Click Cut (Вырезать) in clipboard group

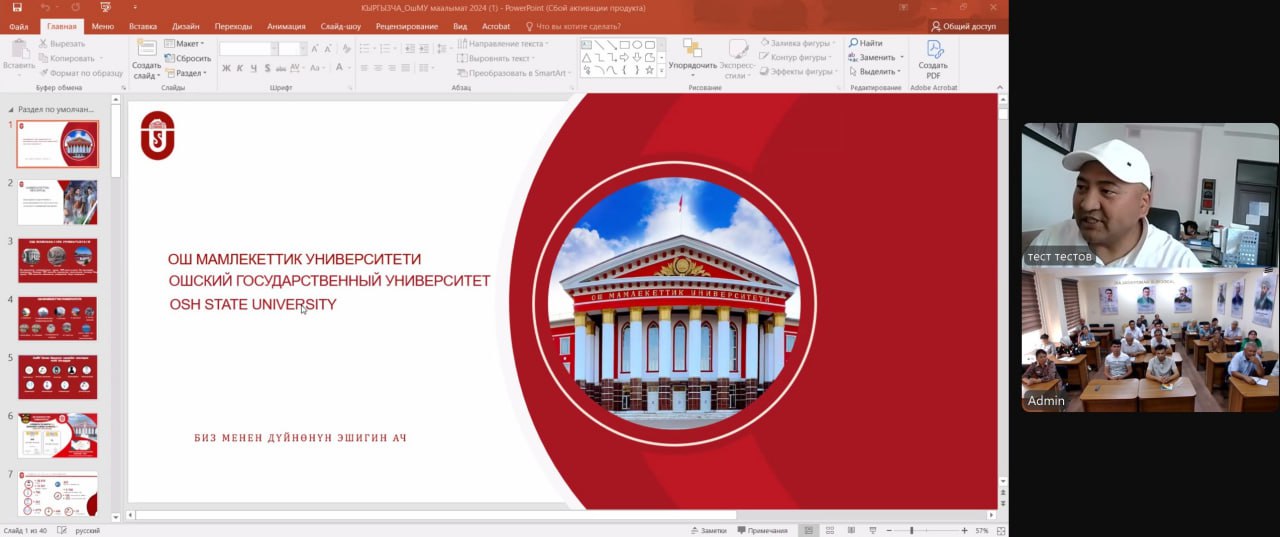[61, 44]
